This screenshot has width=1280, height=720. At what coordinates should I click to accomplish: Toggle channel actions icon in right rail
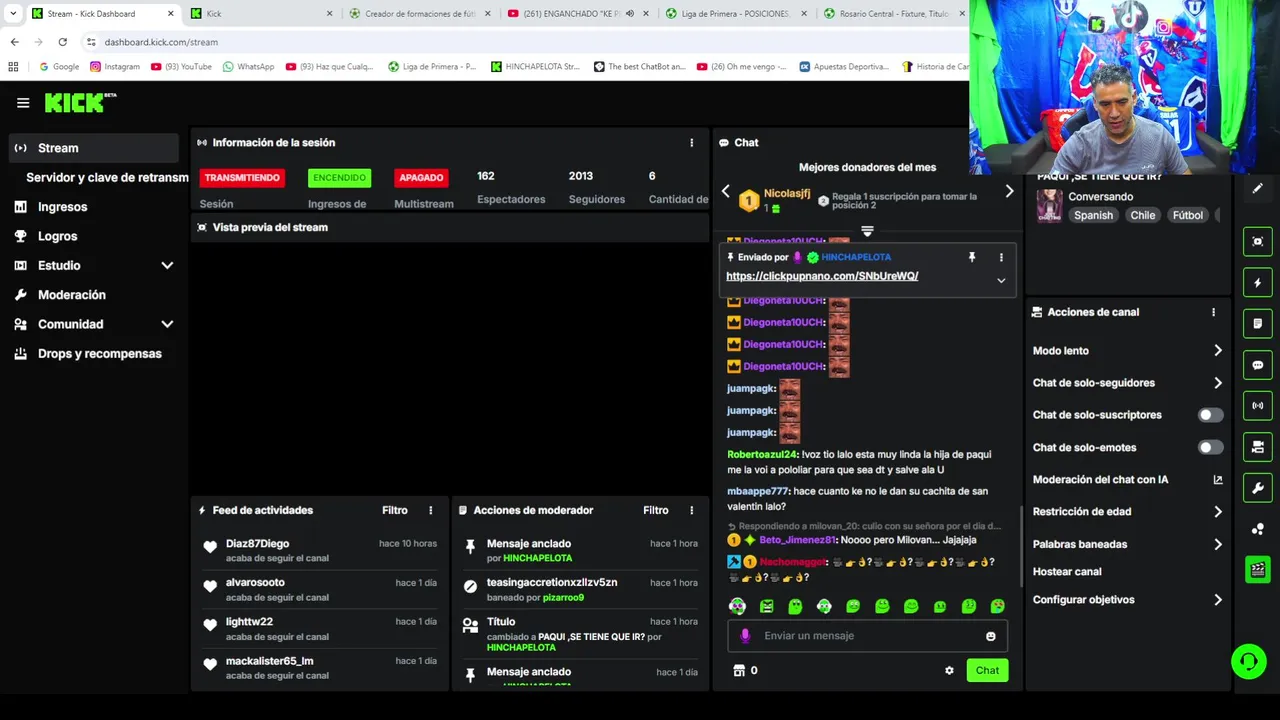point(1257,447)
